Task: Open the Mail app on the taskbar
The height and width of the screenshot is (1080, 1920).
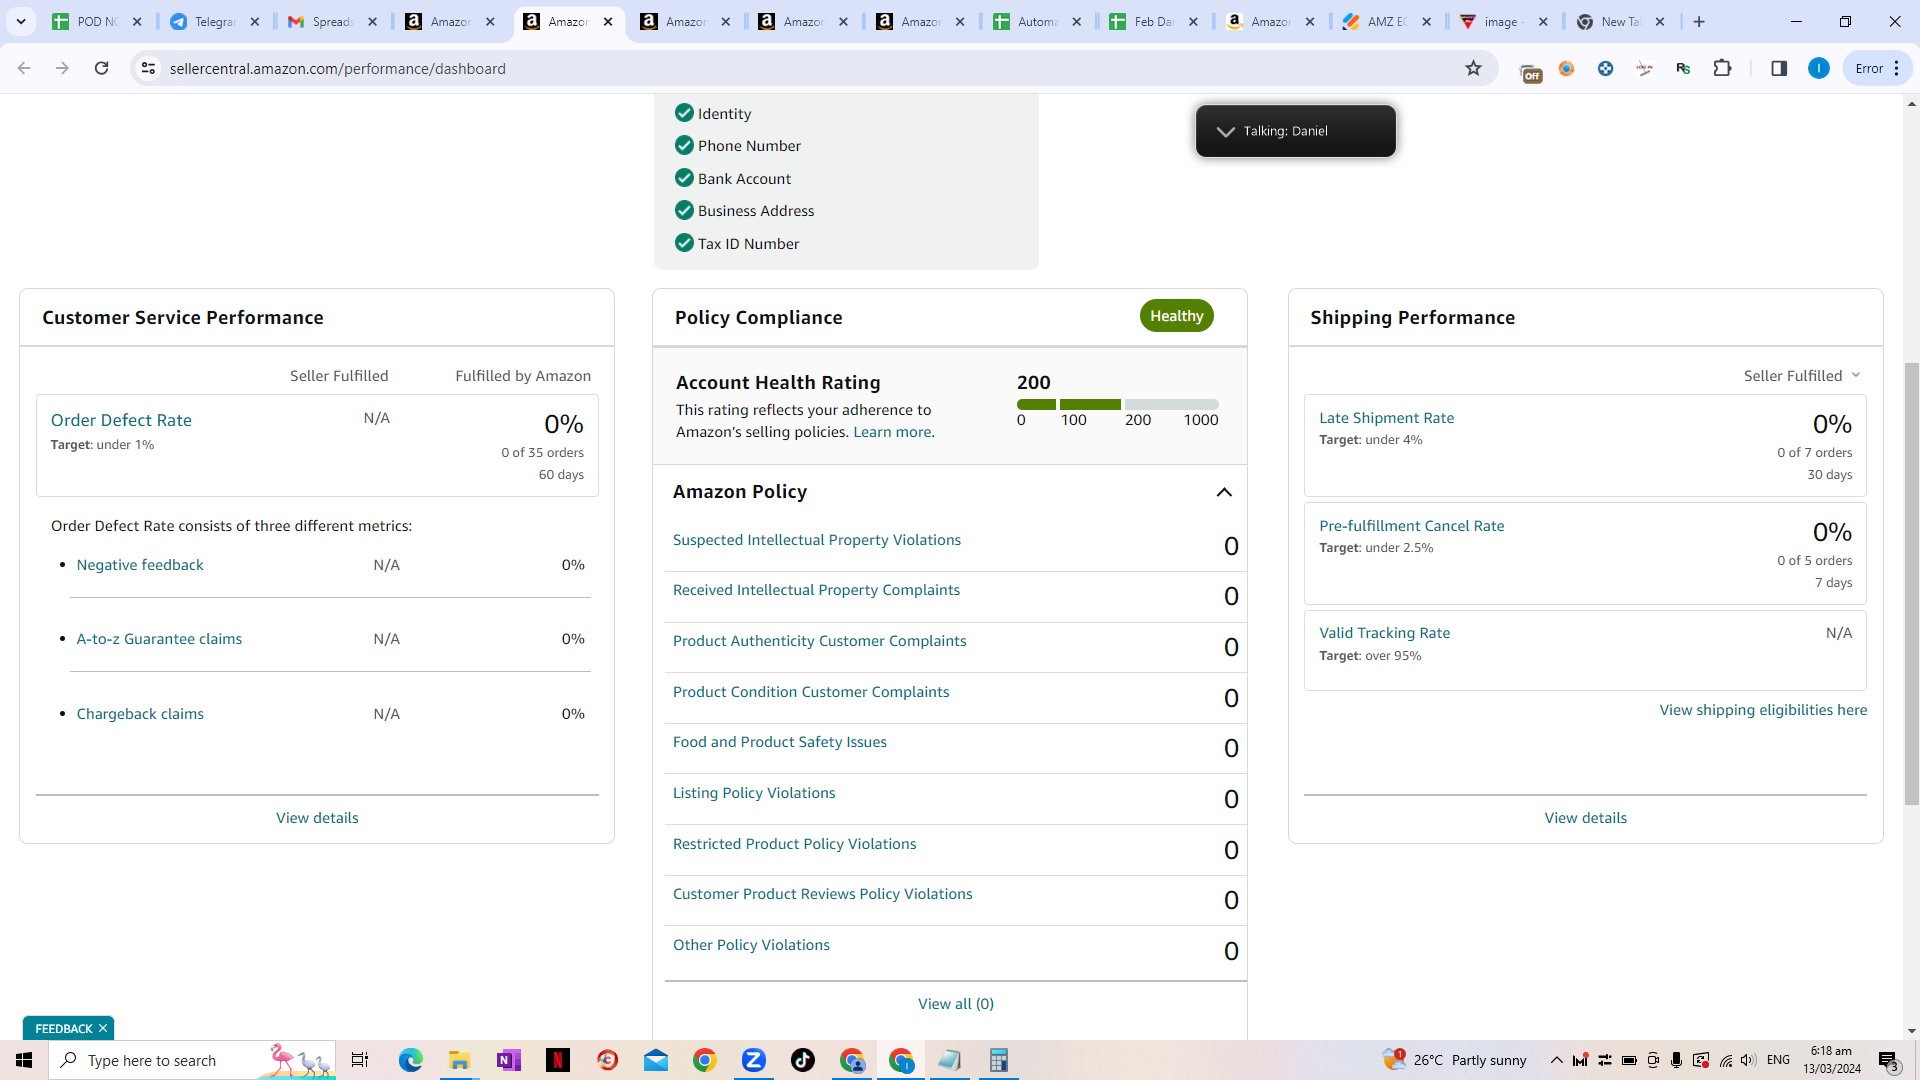Action: click(x=656, y=1060)
